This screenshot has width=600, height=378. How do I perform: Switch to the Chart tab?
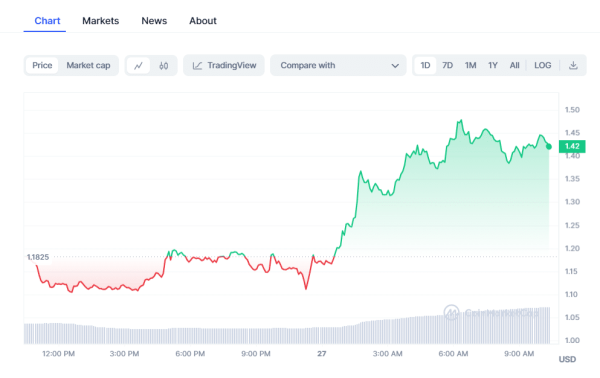click(47, 21)
